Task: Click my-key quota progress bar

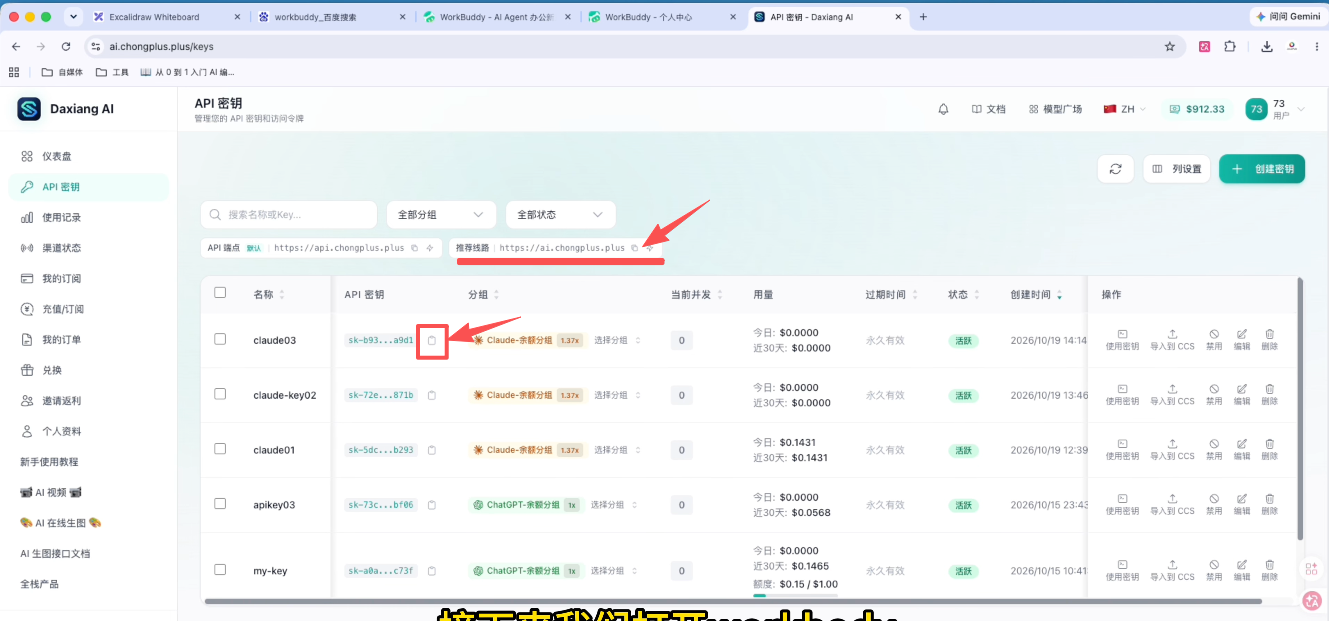Action: click(795, 594)
